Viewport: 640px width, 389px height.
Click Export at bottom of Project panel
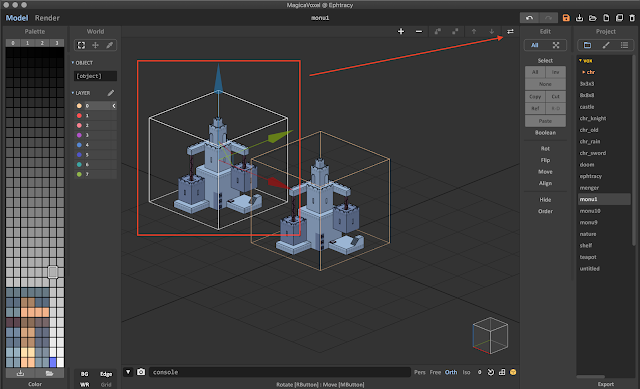click(x=606, y=384)
